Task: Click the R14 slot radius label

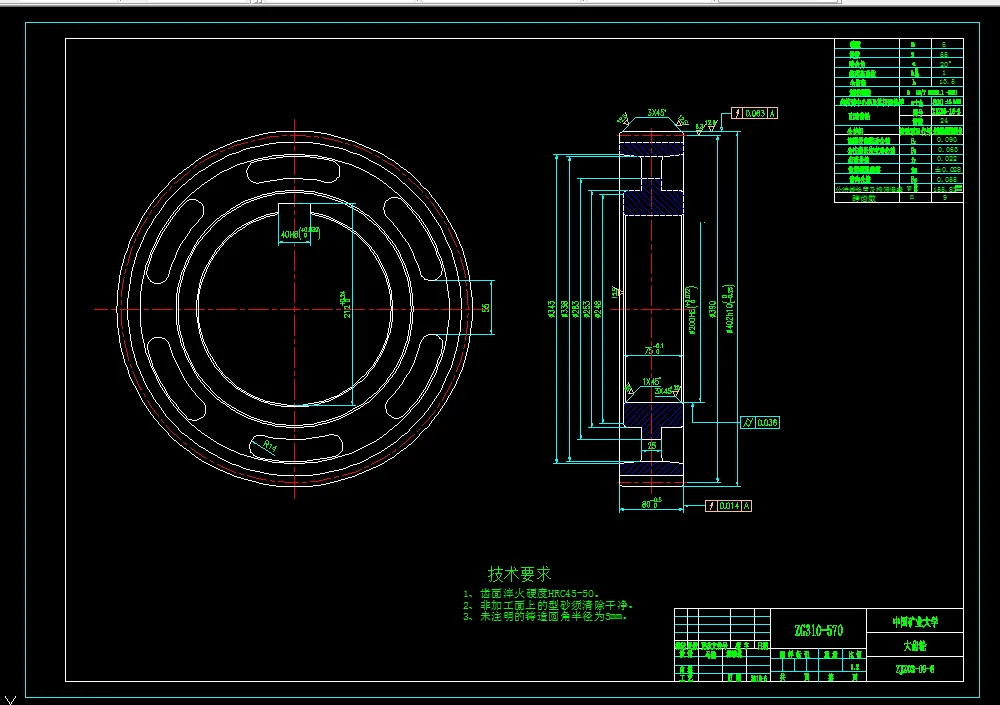Action: (270, 446)
